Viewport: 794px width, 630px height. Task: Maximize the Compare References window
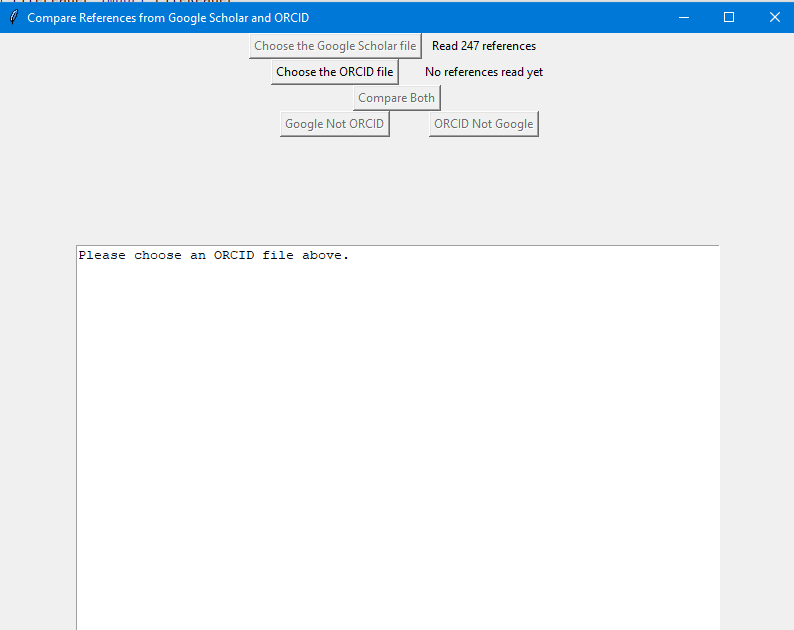729,17
